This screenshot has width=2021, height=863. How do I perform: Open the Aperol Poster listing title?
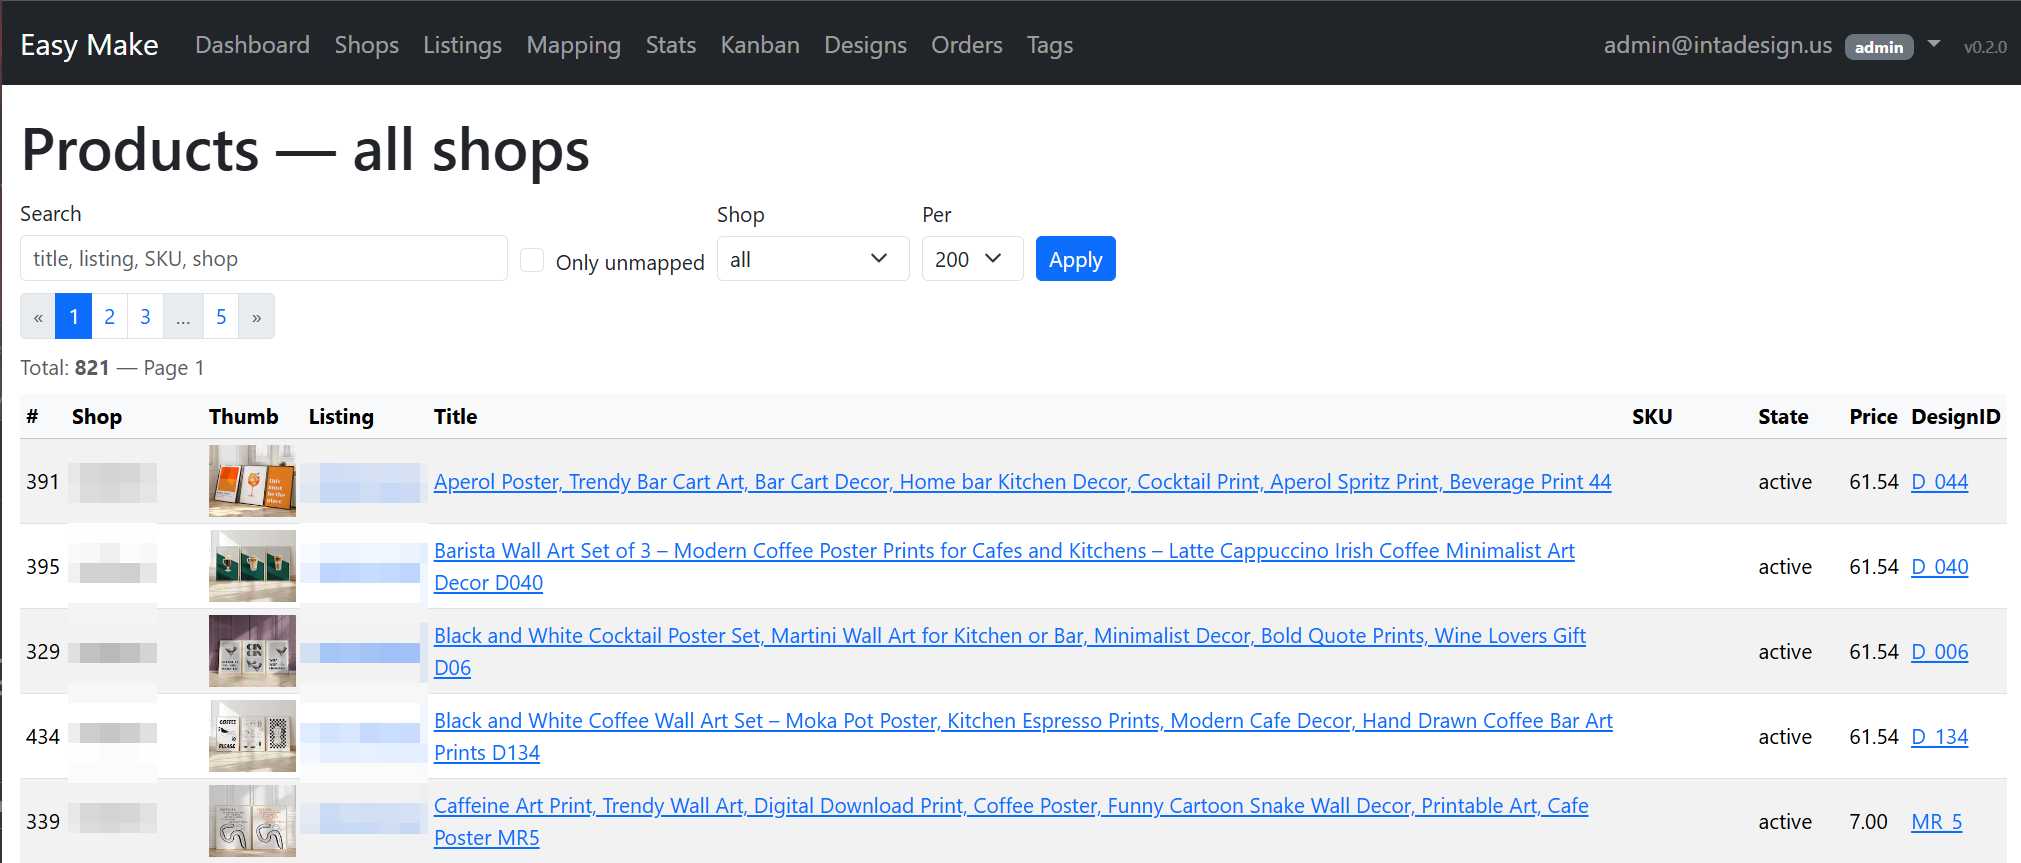click(x=1022, y=482)
